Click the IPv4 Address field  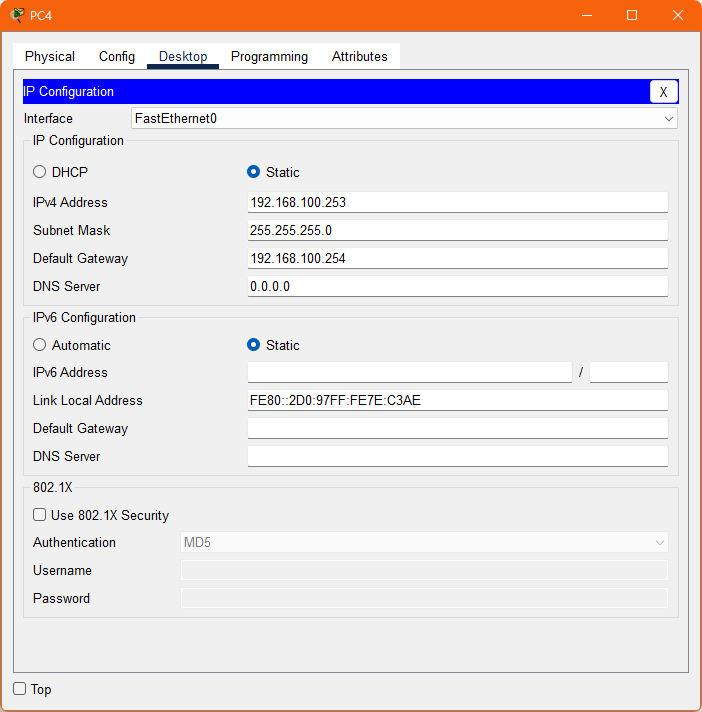click(x=458, y=202)
